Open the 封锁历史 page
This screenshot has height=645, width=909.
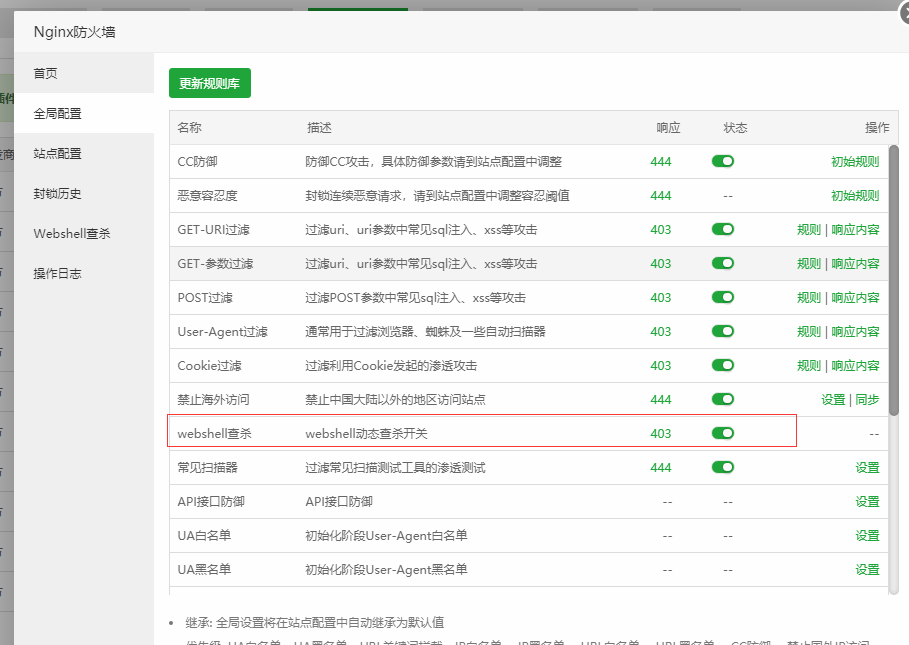tap(60, 193)
